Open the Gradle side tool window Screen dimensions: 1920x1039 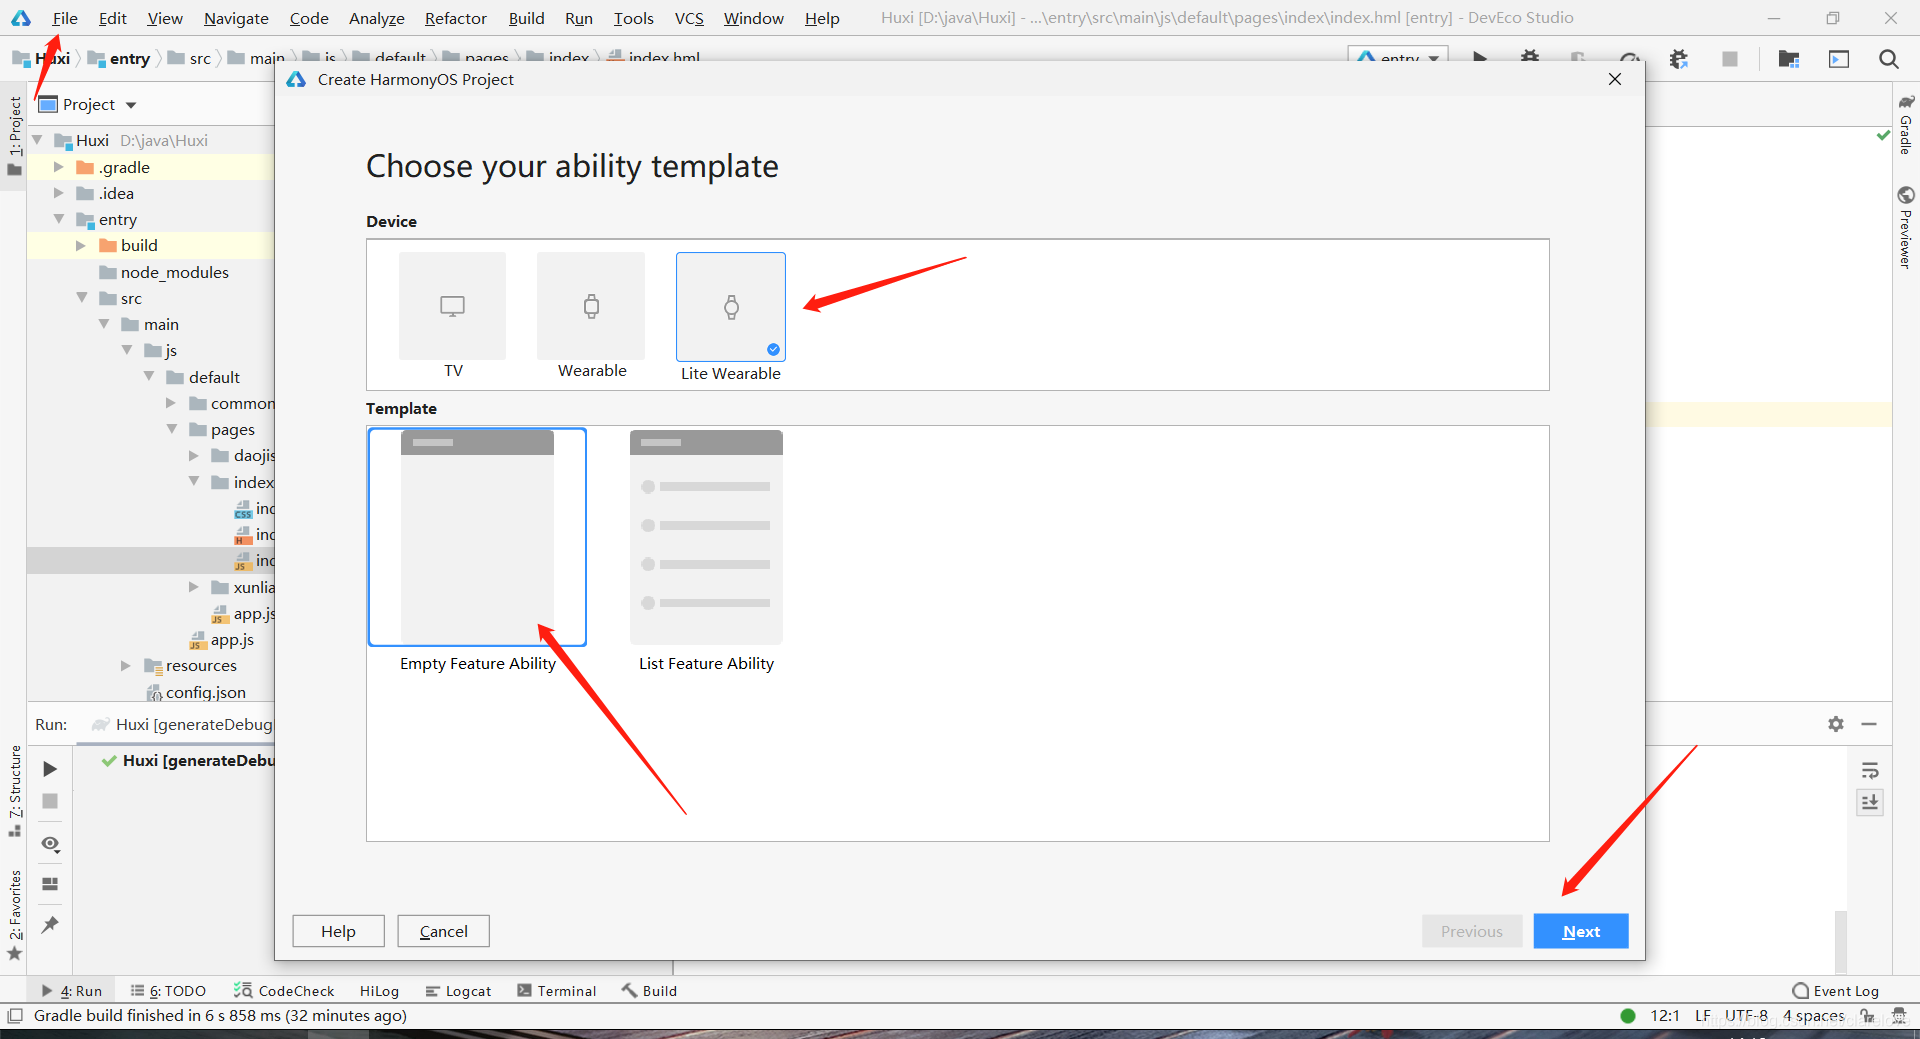tap(1906, 126)
